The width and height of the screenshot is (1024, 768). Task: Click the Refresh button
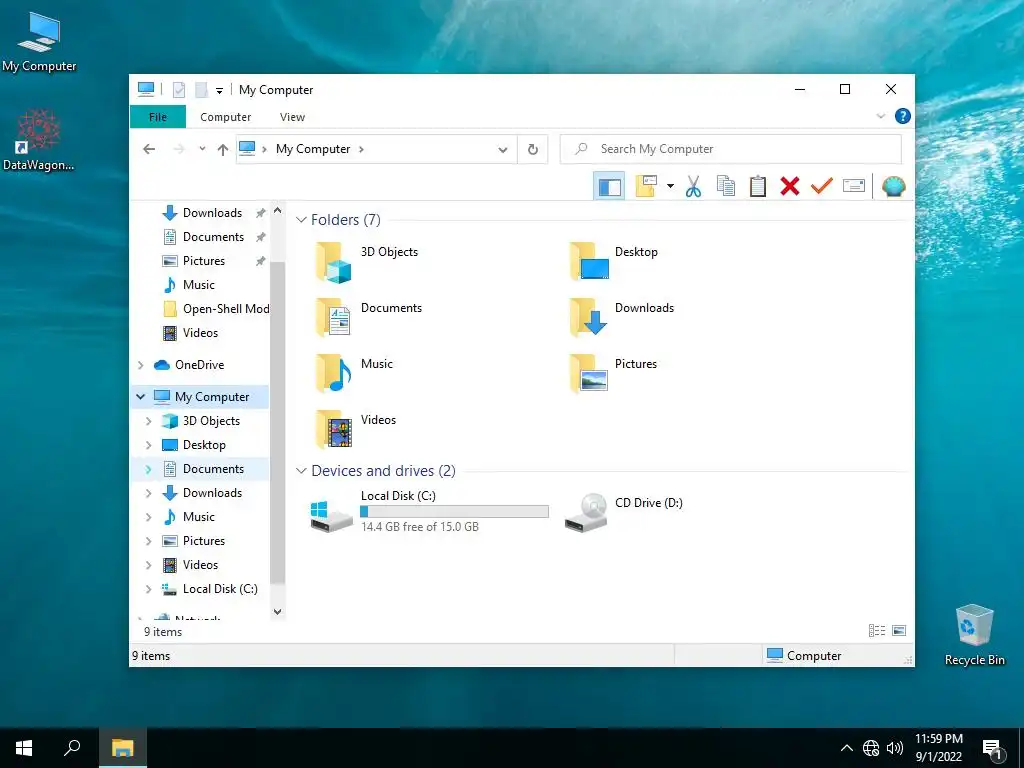(533, 150)
